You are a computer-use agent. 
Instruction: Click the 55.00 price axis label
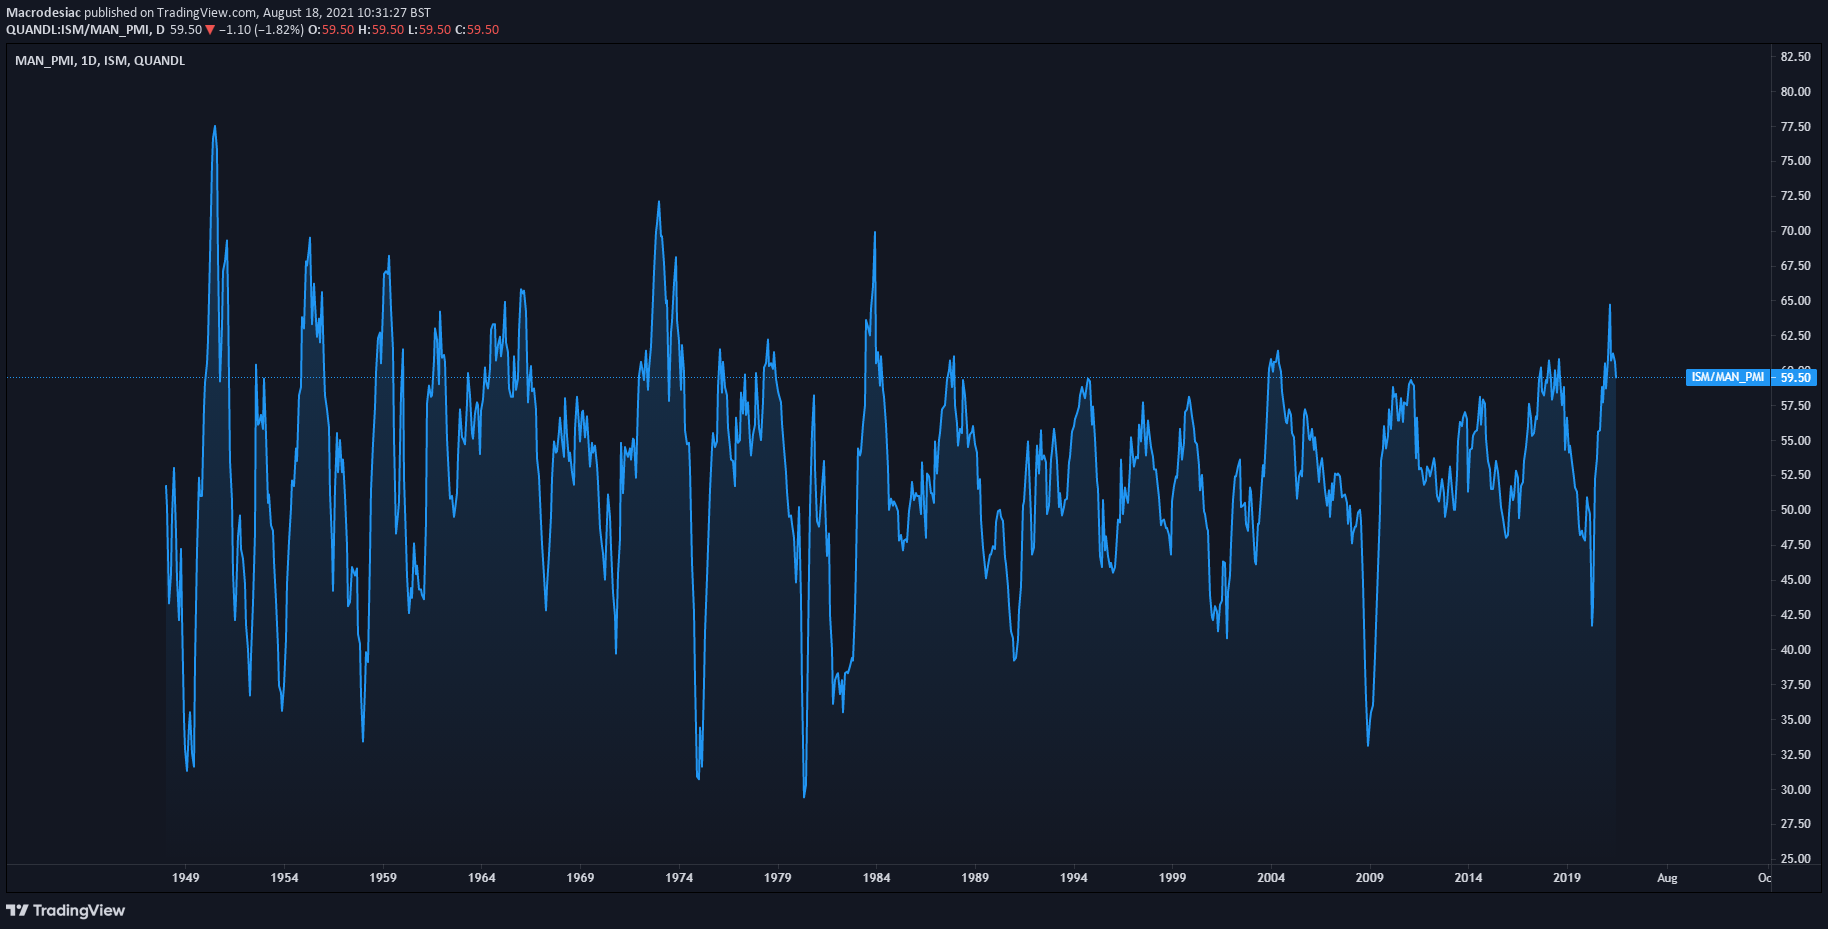[1795, 441]
